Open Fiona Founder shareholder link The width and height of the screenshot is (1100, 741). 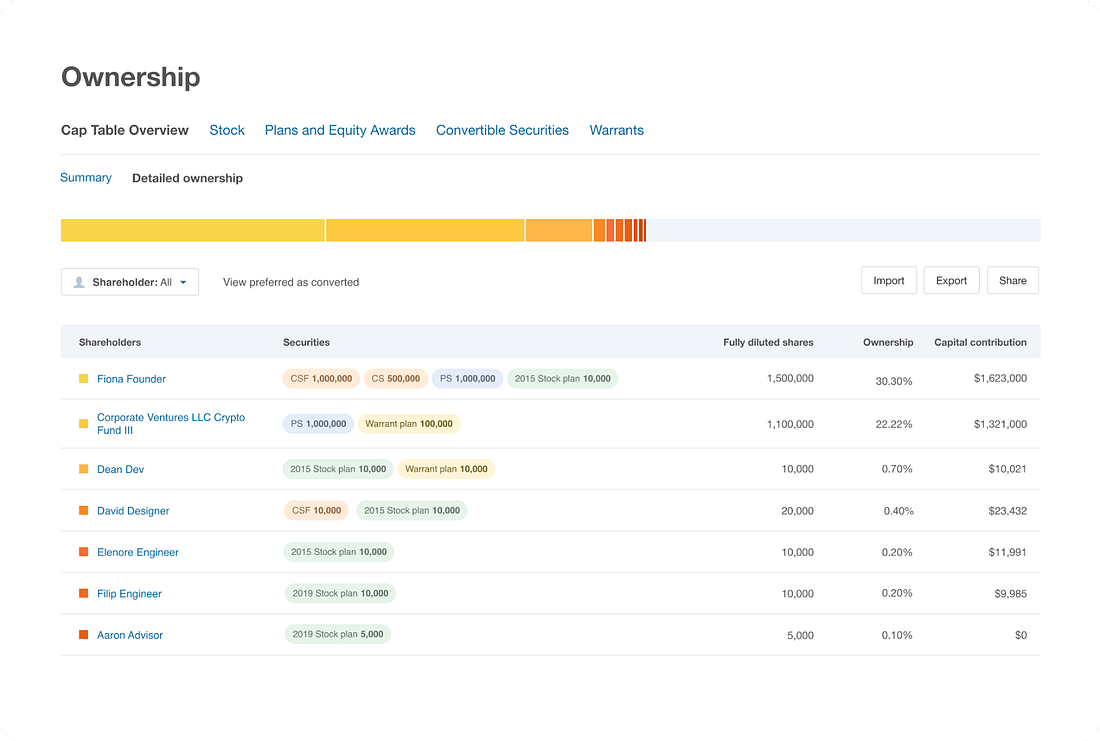131,379
